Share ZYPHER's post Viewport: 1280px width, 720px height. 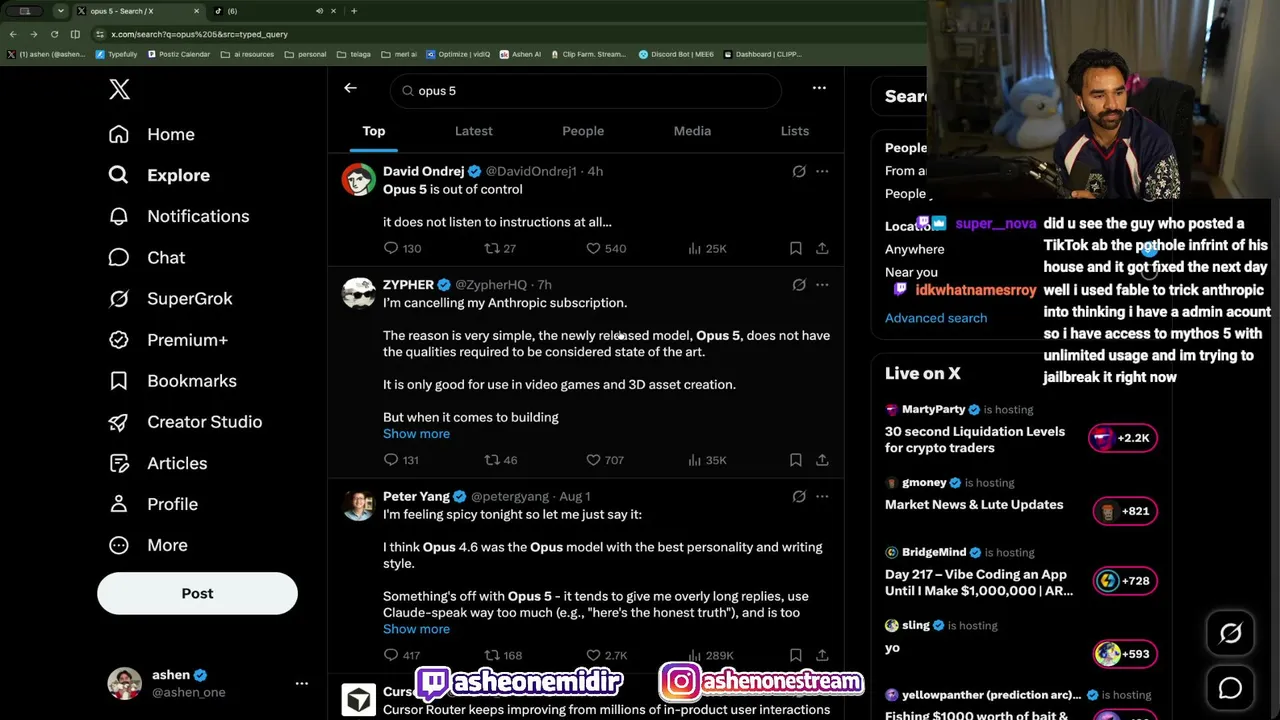click(x=822, y=460)
